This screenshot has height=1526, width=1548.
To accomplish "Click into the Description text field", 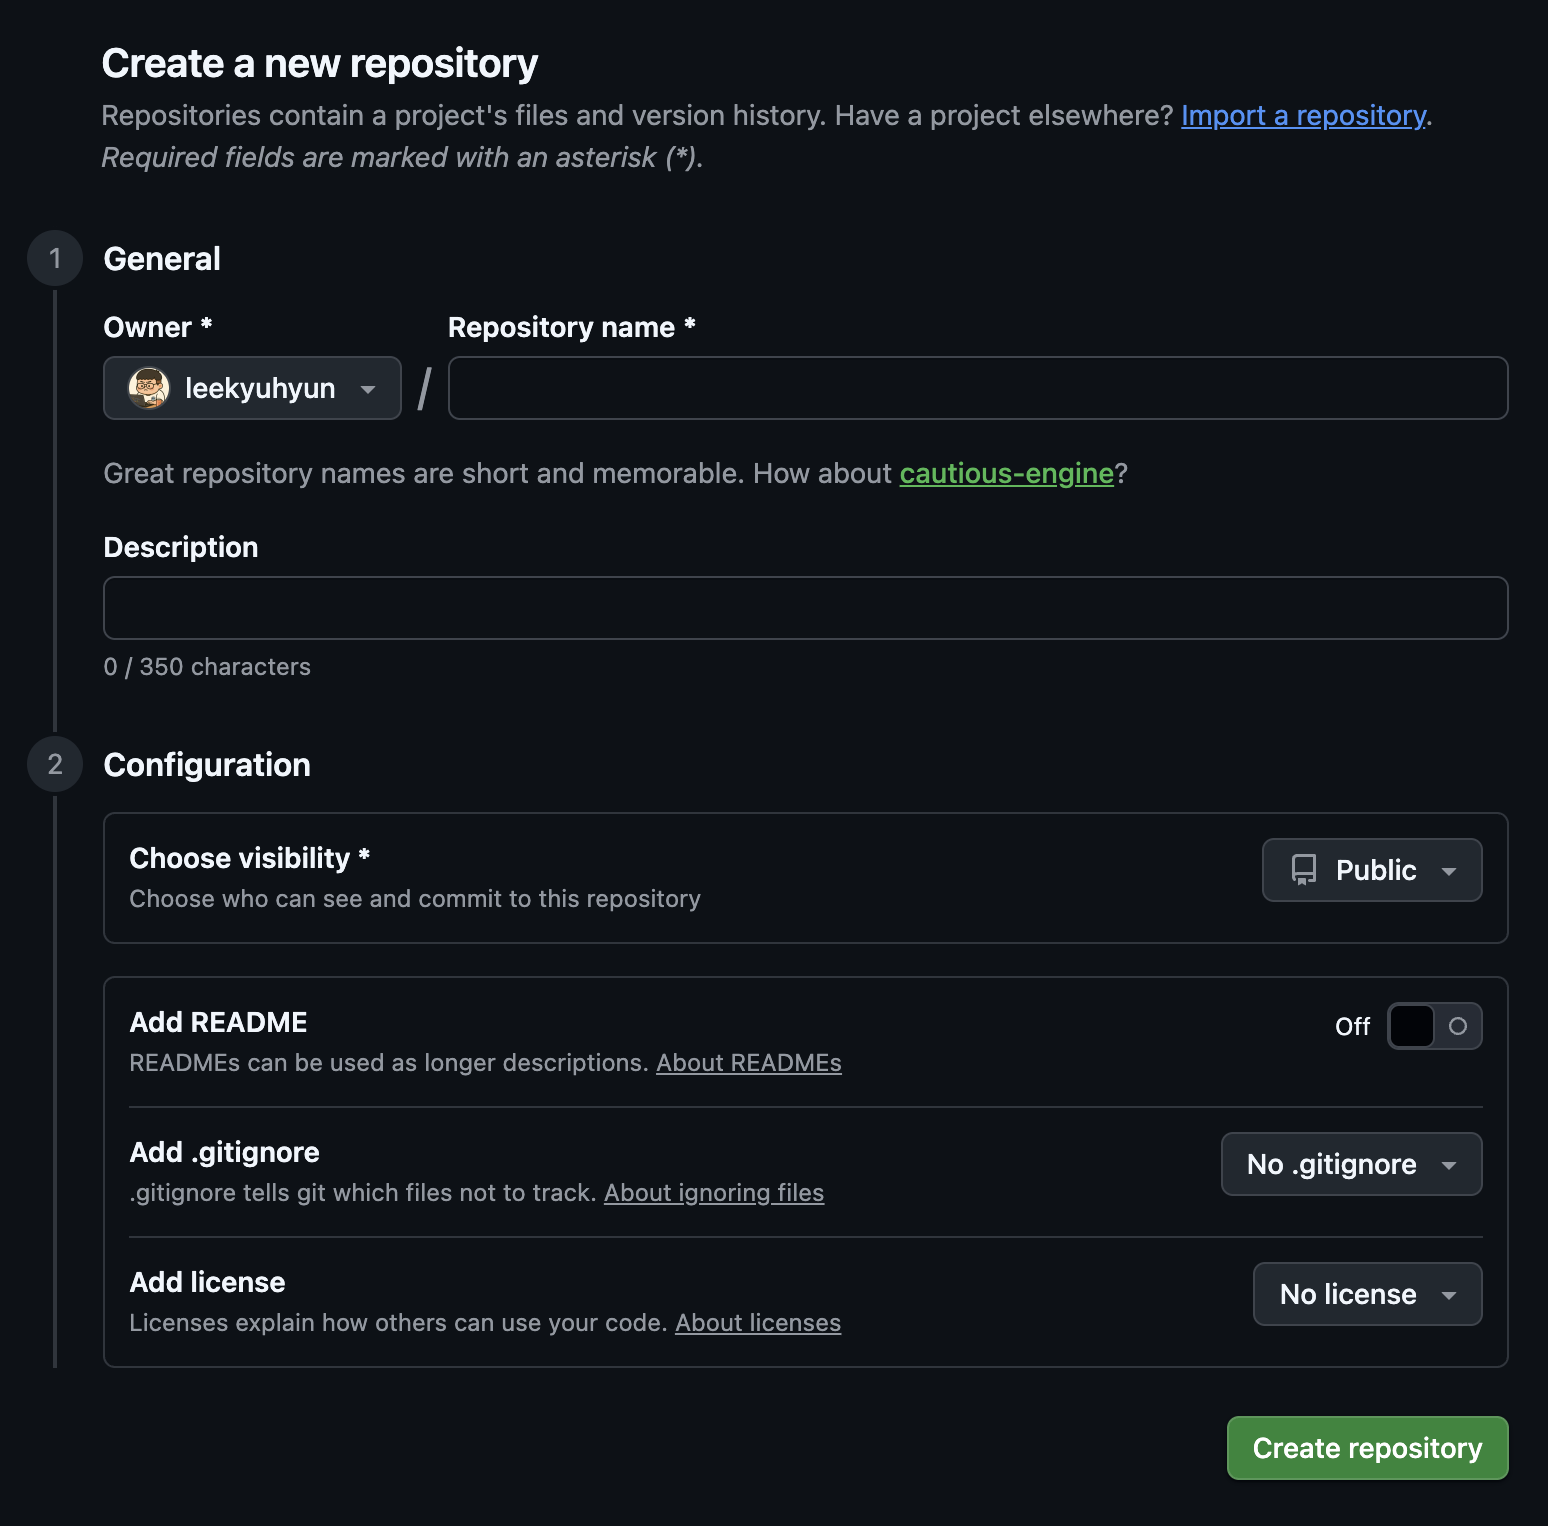I will [x=805, y=608].
